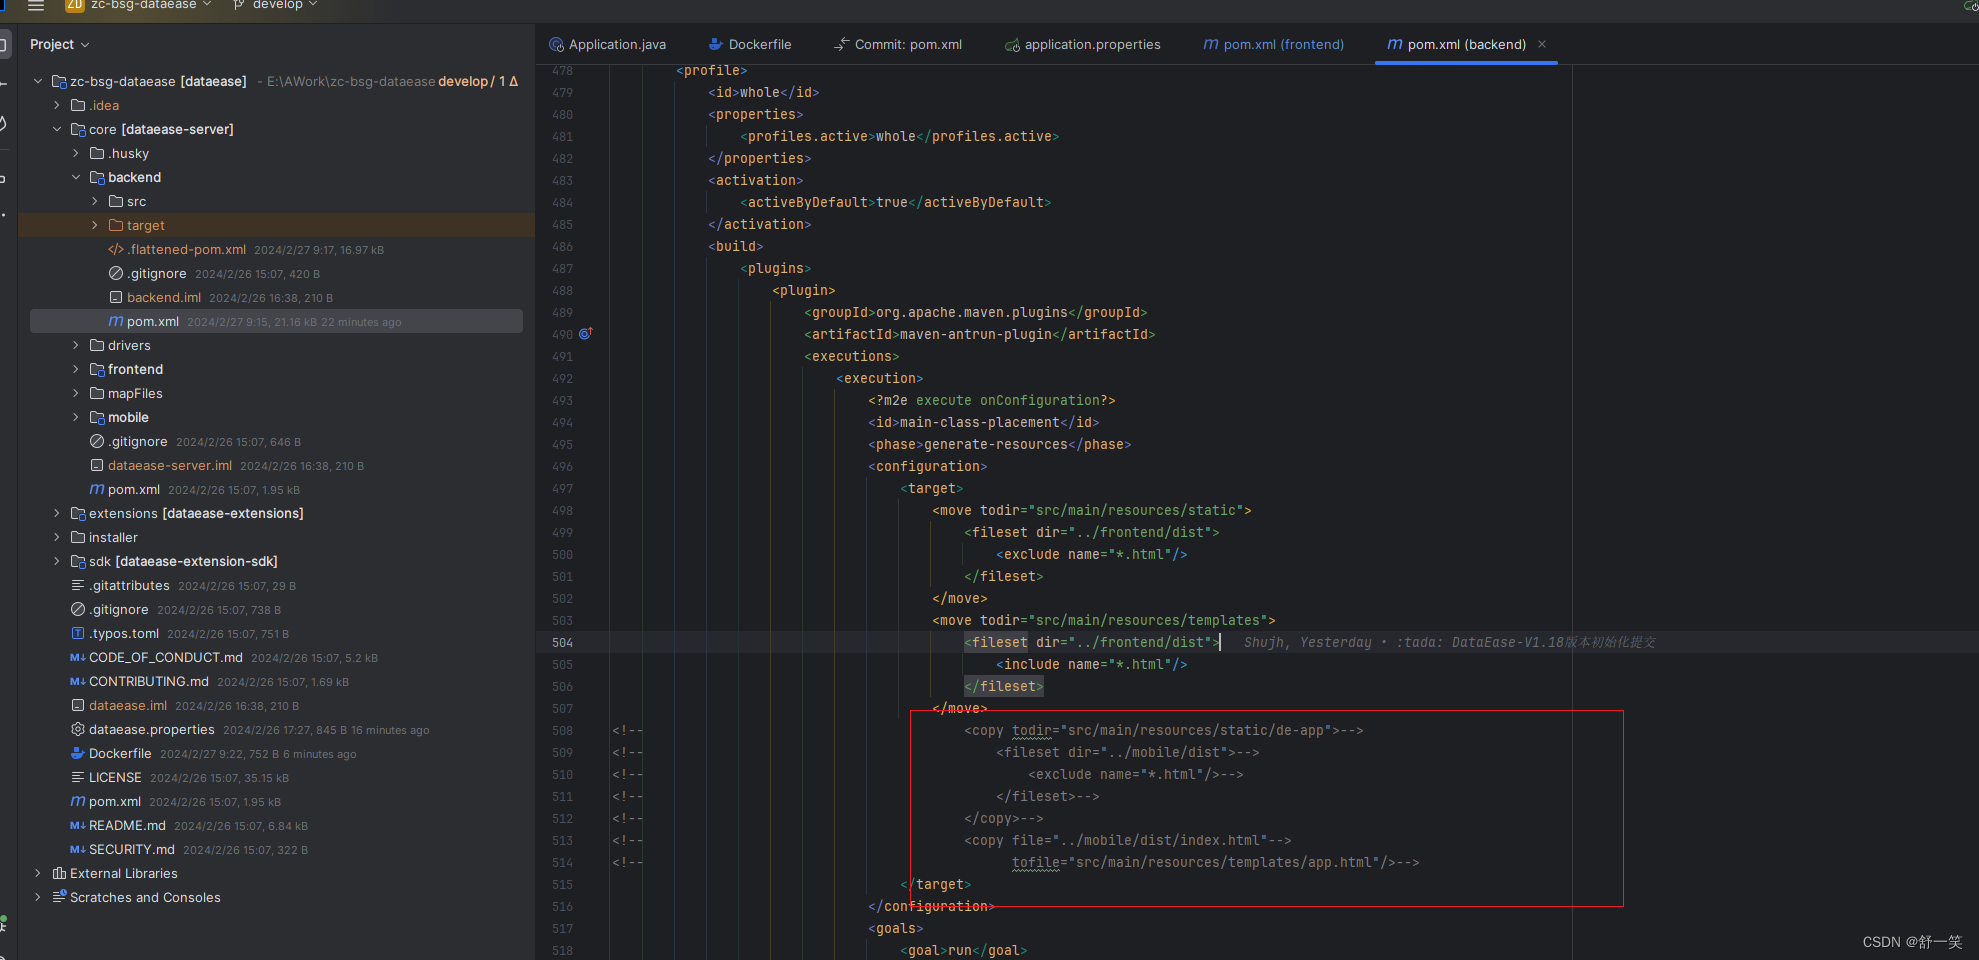Screen dimensions: 1979x960
Task: Expand the src folder under backend
Action: [93, 201]
